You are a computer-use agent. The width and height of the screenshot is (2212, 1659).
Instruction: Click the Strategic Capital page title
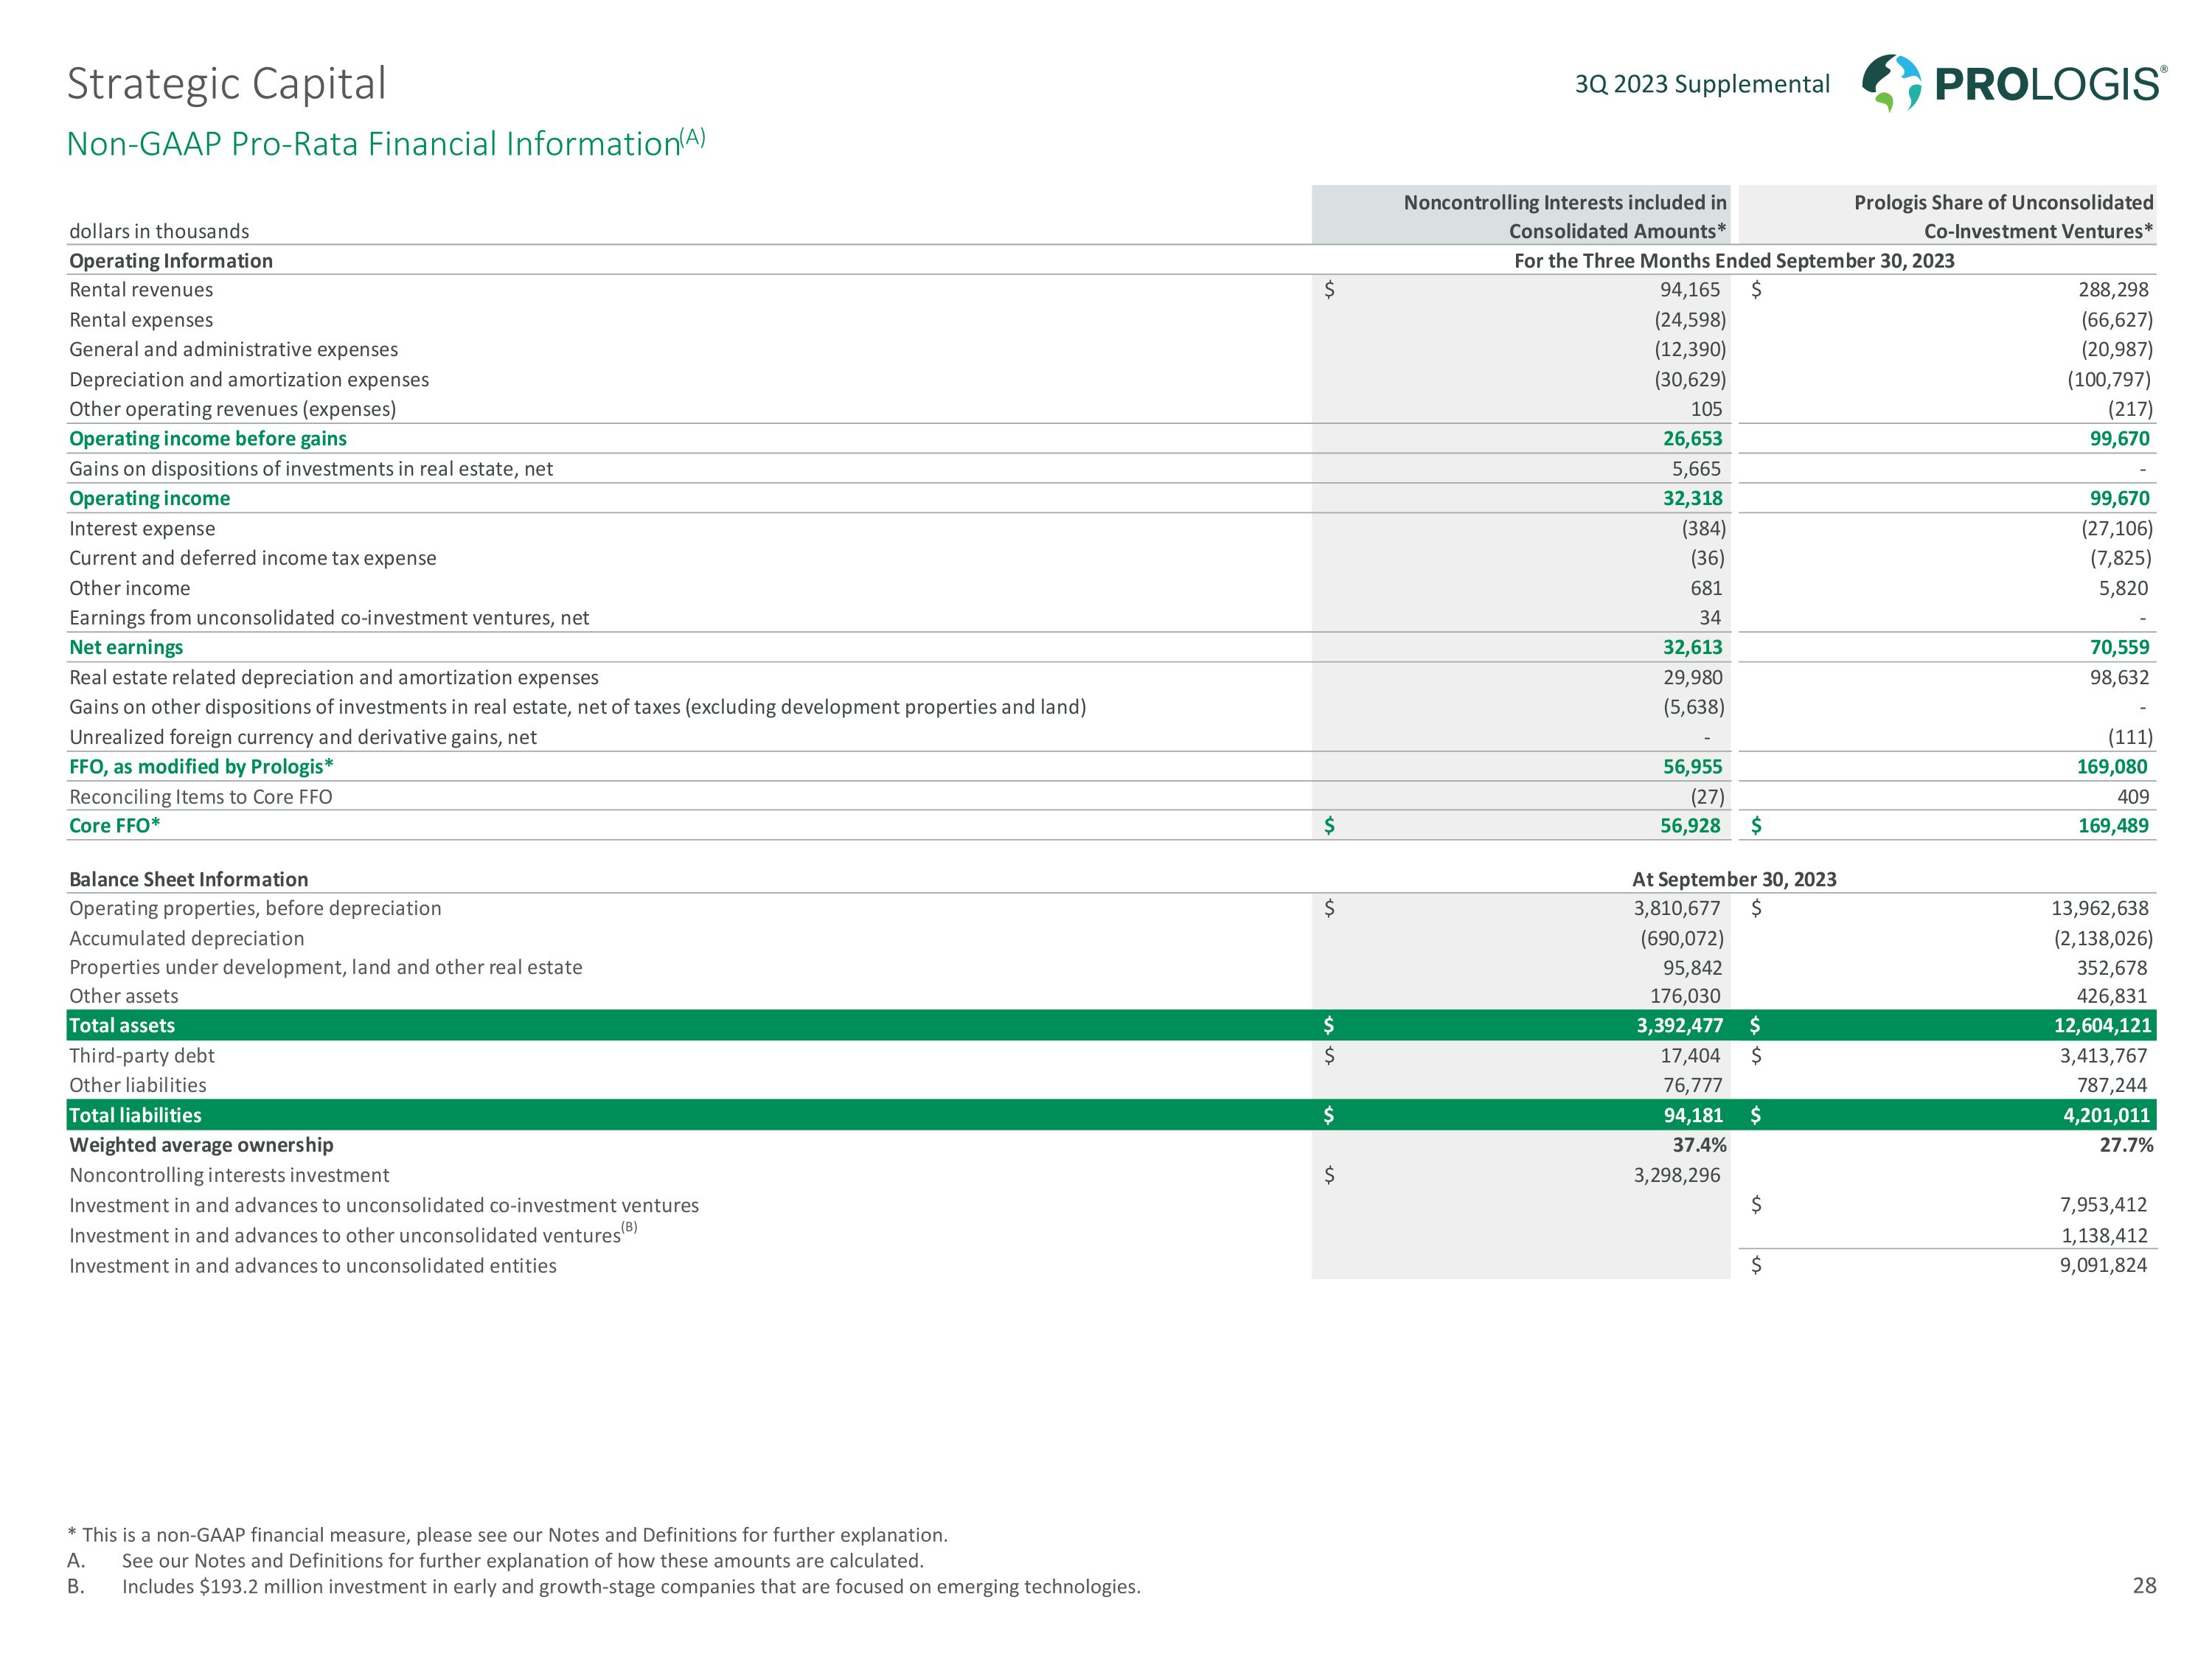226,83
